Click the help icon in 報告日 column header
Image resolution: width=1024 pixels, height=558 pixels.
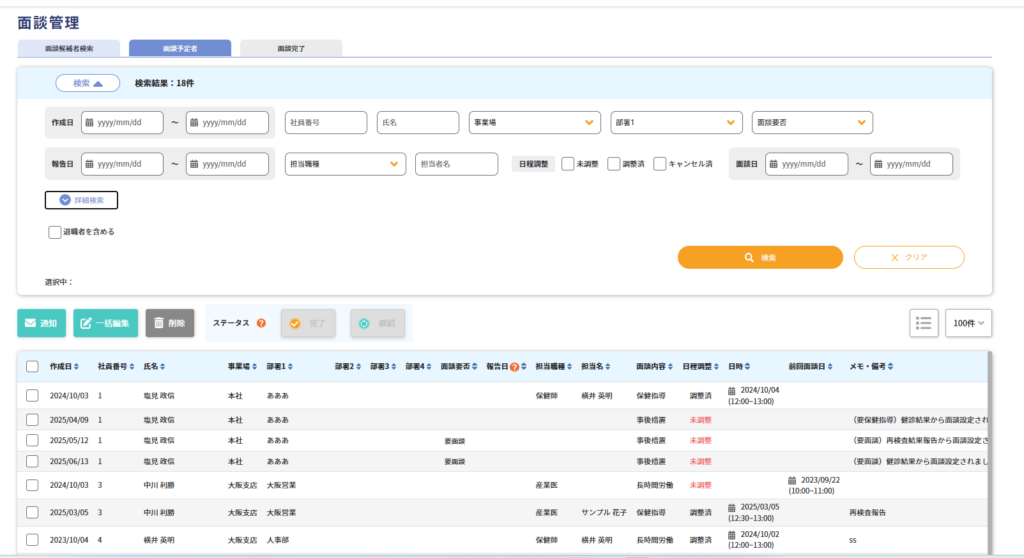tap(514, 367)
